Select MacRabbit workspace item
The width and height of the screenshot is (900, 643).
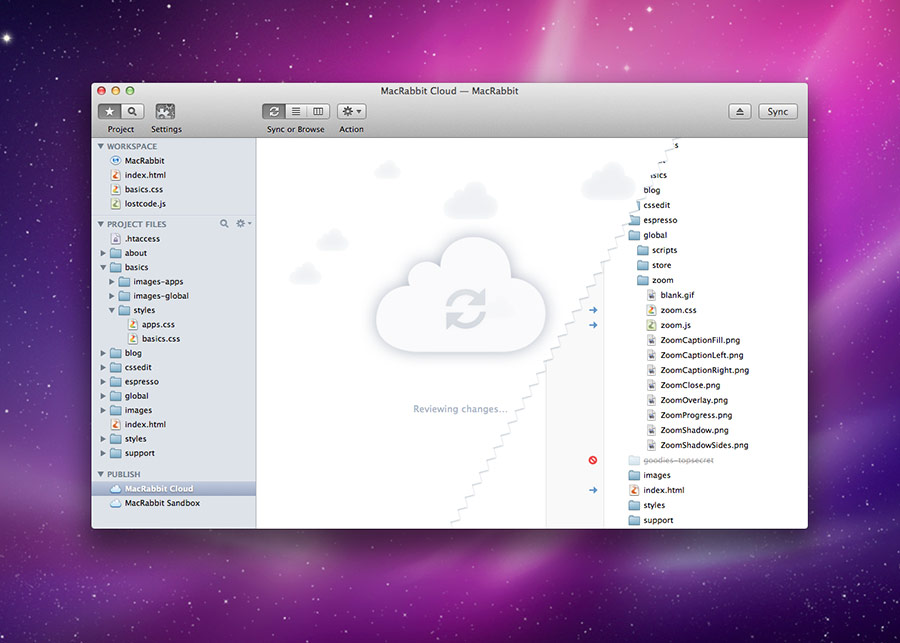[x=173, y=161]
